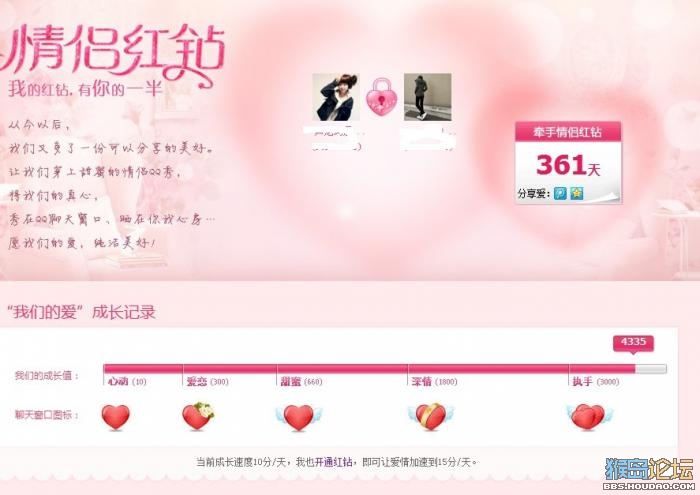Select the 深情 (1800) level label

(x=435, y=382)
